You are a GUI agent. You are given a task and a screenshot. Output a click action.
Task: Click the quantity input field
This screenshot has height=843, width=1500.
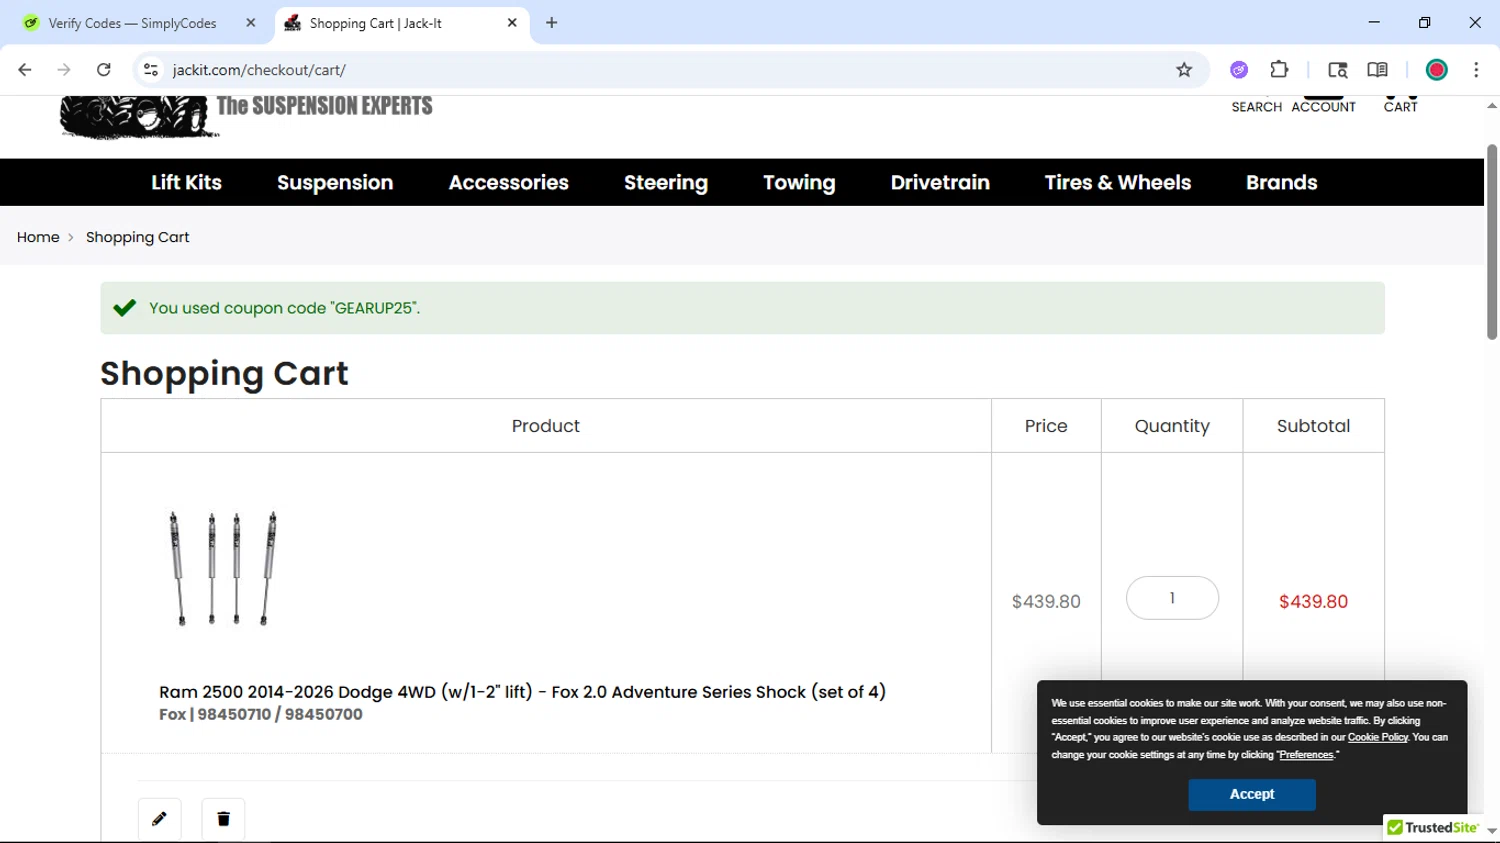1172,598
